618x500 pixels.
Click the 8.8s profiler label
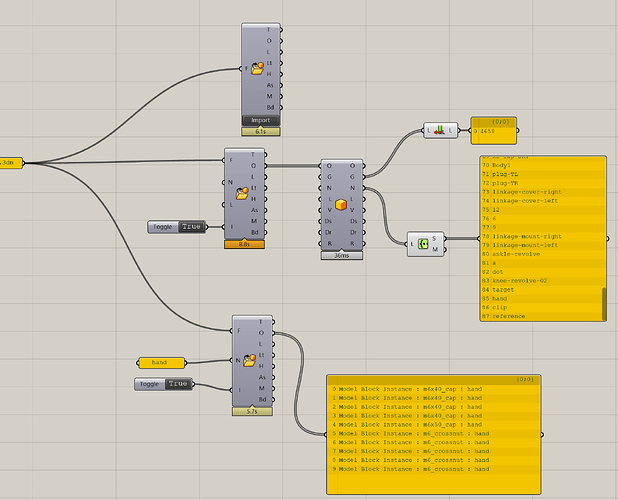[x=244, y=244]
